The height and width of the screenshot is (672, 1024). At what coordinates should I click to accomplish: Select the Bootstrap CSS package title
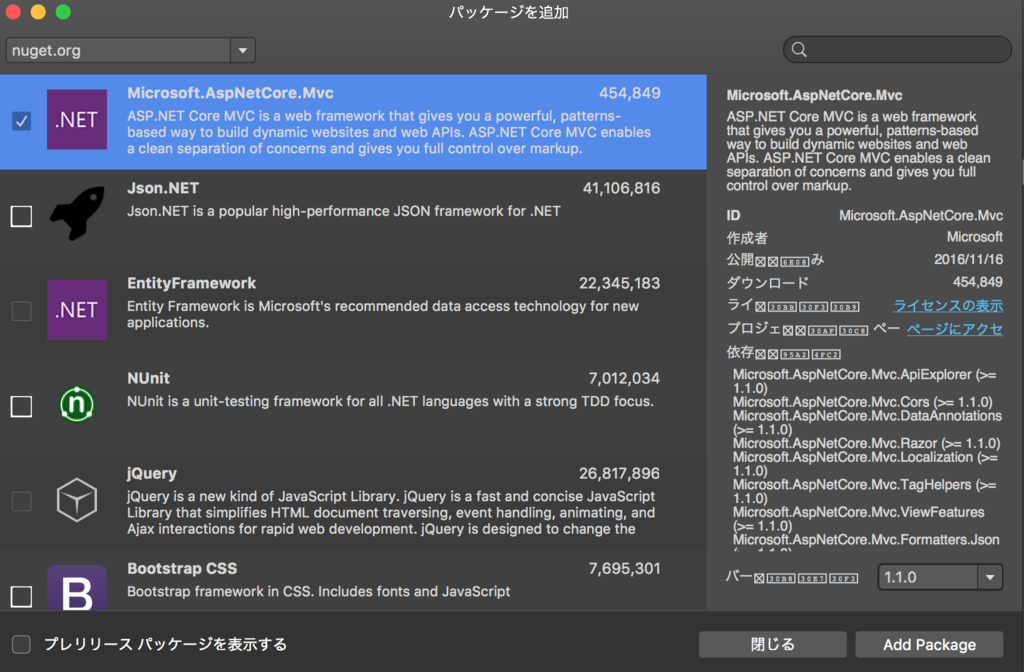point(182,569)
